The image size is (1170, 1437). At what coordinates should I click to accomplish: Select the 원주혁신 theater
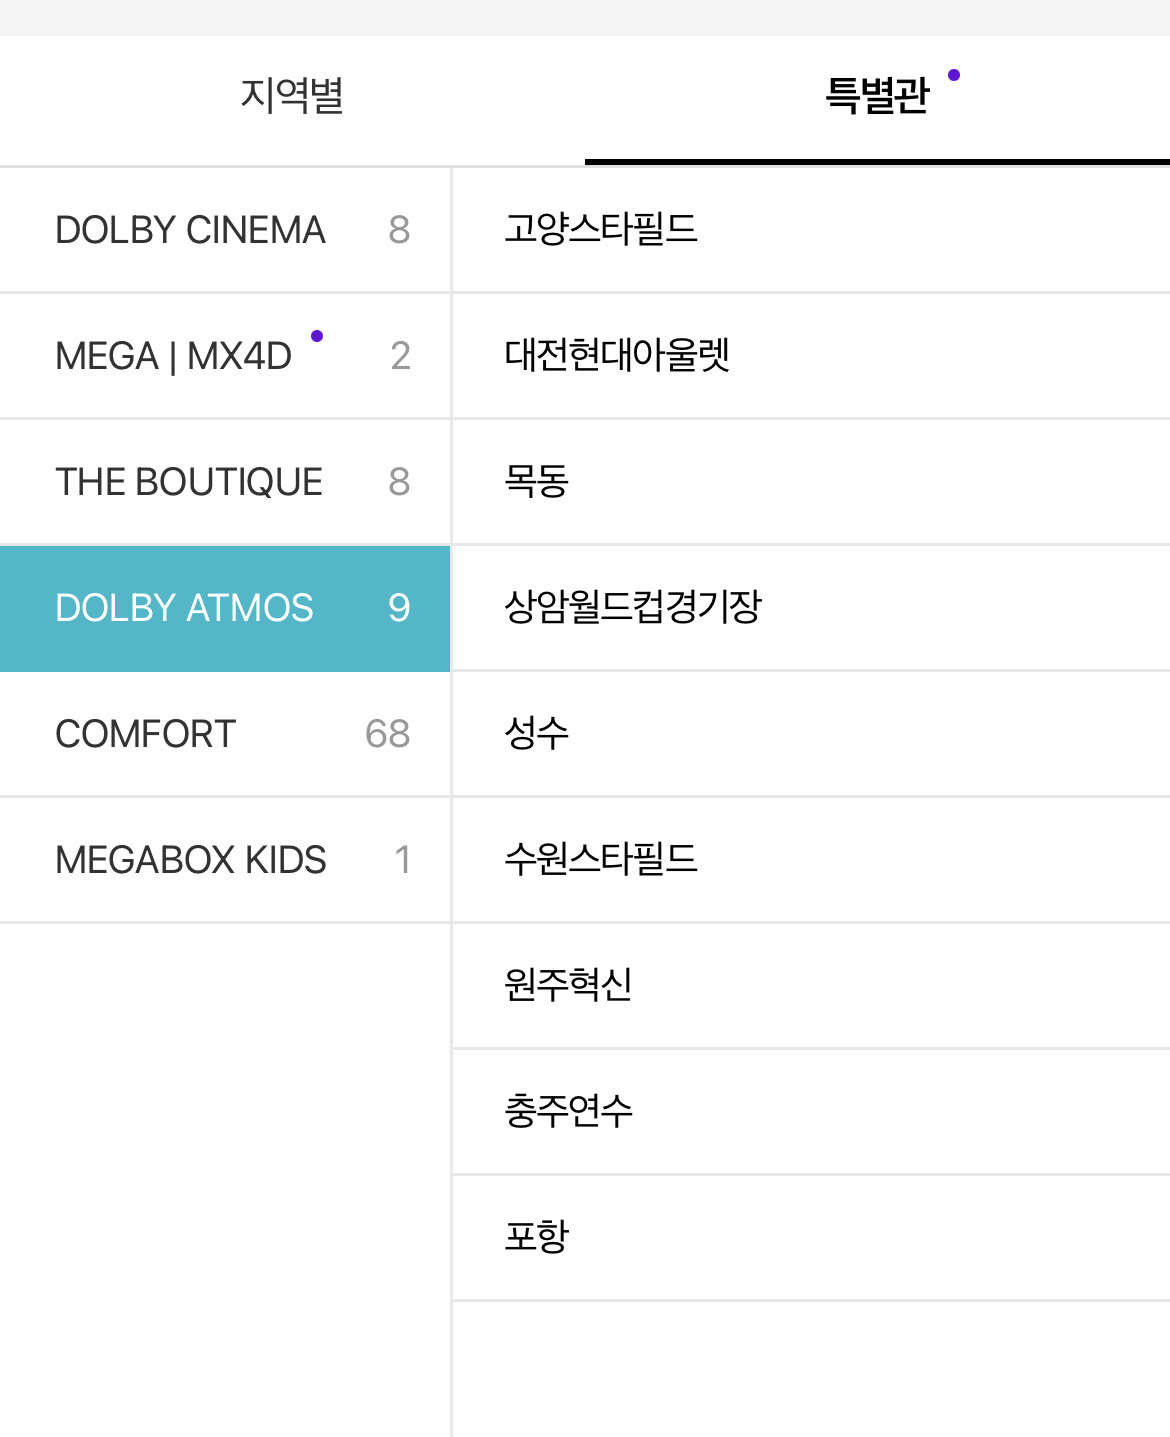point(569,985)
